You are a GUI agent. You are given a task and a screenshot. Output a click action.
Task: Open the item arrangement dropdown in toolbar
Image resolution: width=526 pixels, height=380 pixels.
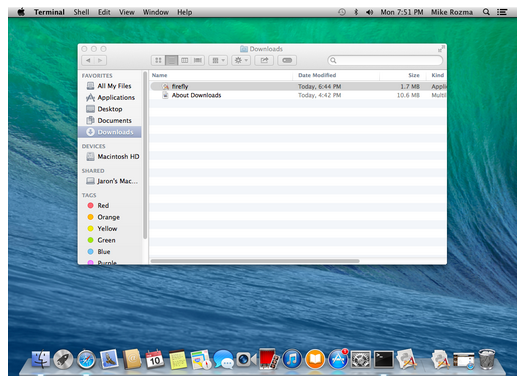tap(218, 60)
